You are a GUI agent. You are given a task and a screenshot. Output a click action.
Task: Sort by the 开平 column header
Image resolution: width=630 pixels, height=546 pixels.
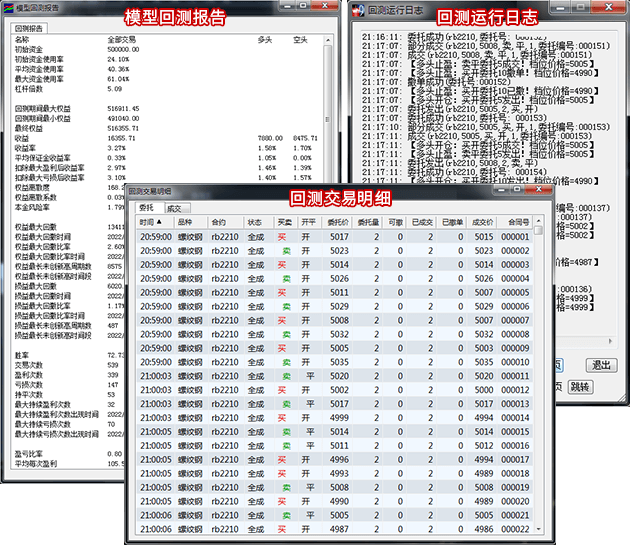click(310, 222)
